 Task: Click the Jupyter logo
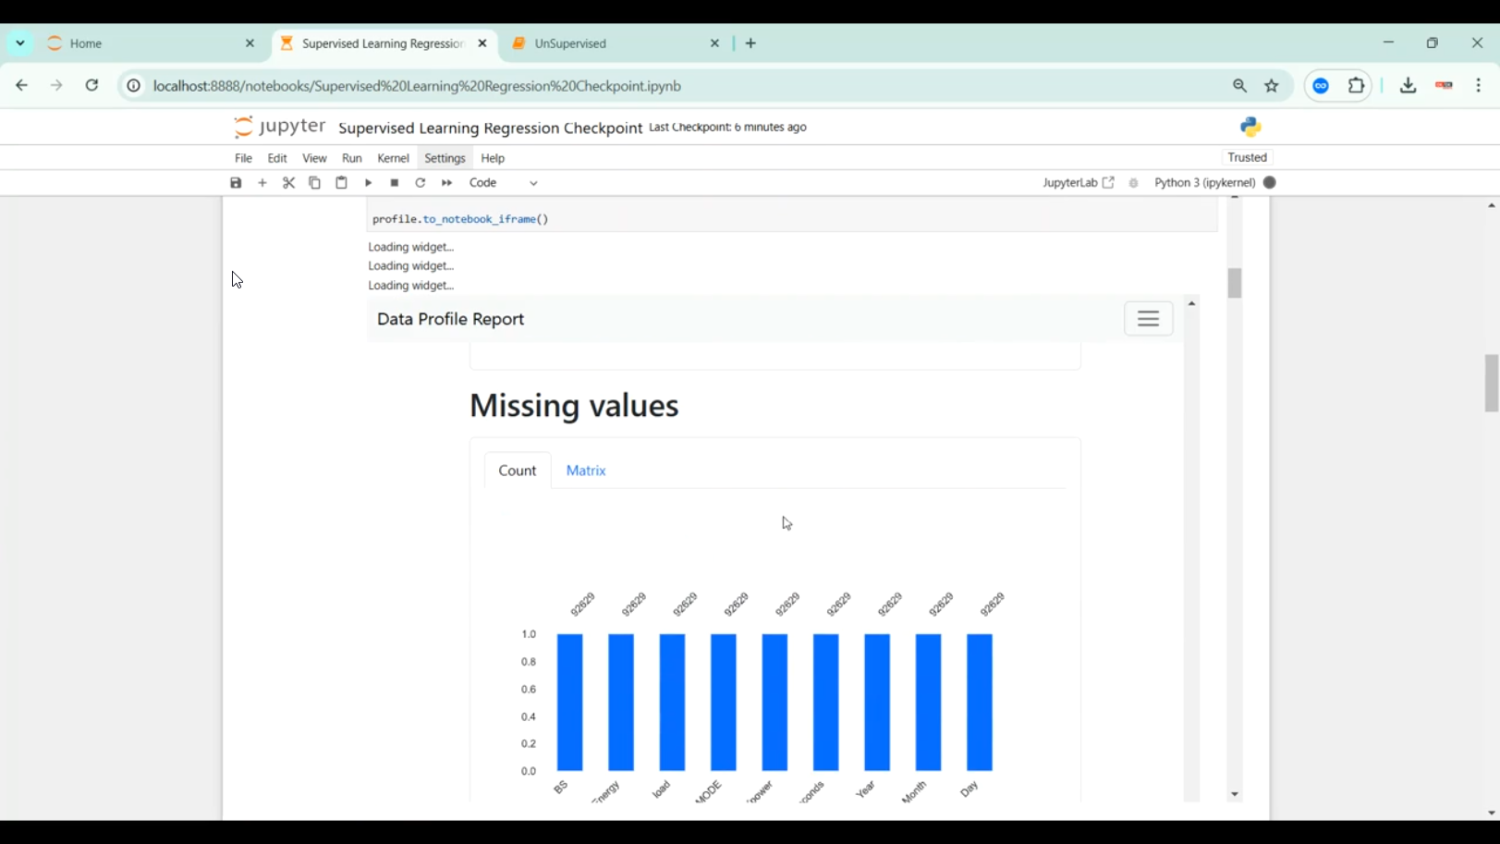279,127
